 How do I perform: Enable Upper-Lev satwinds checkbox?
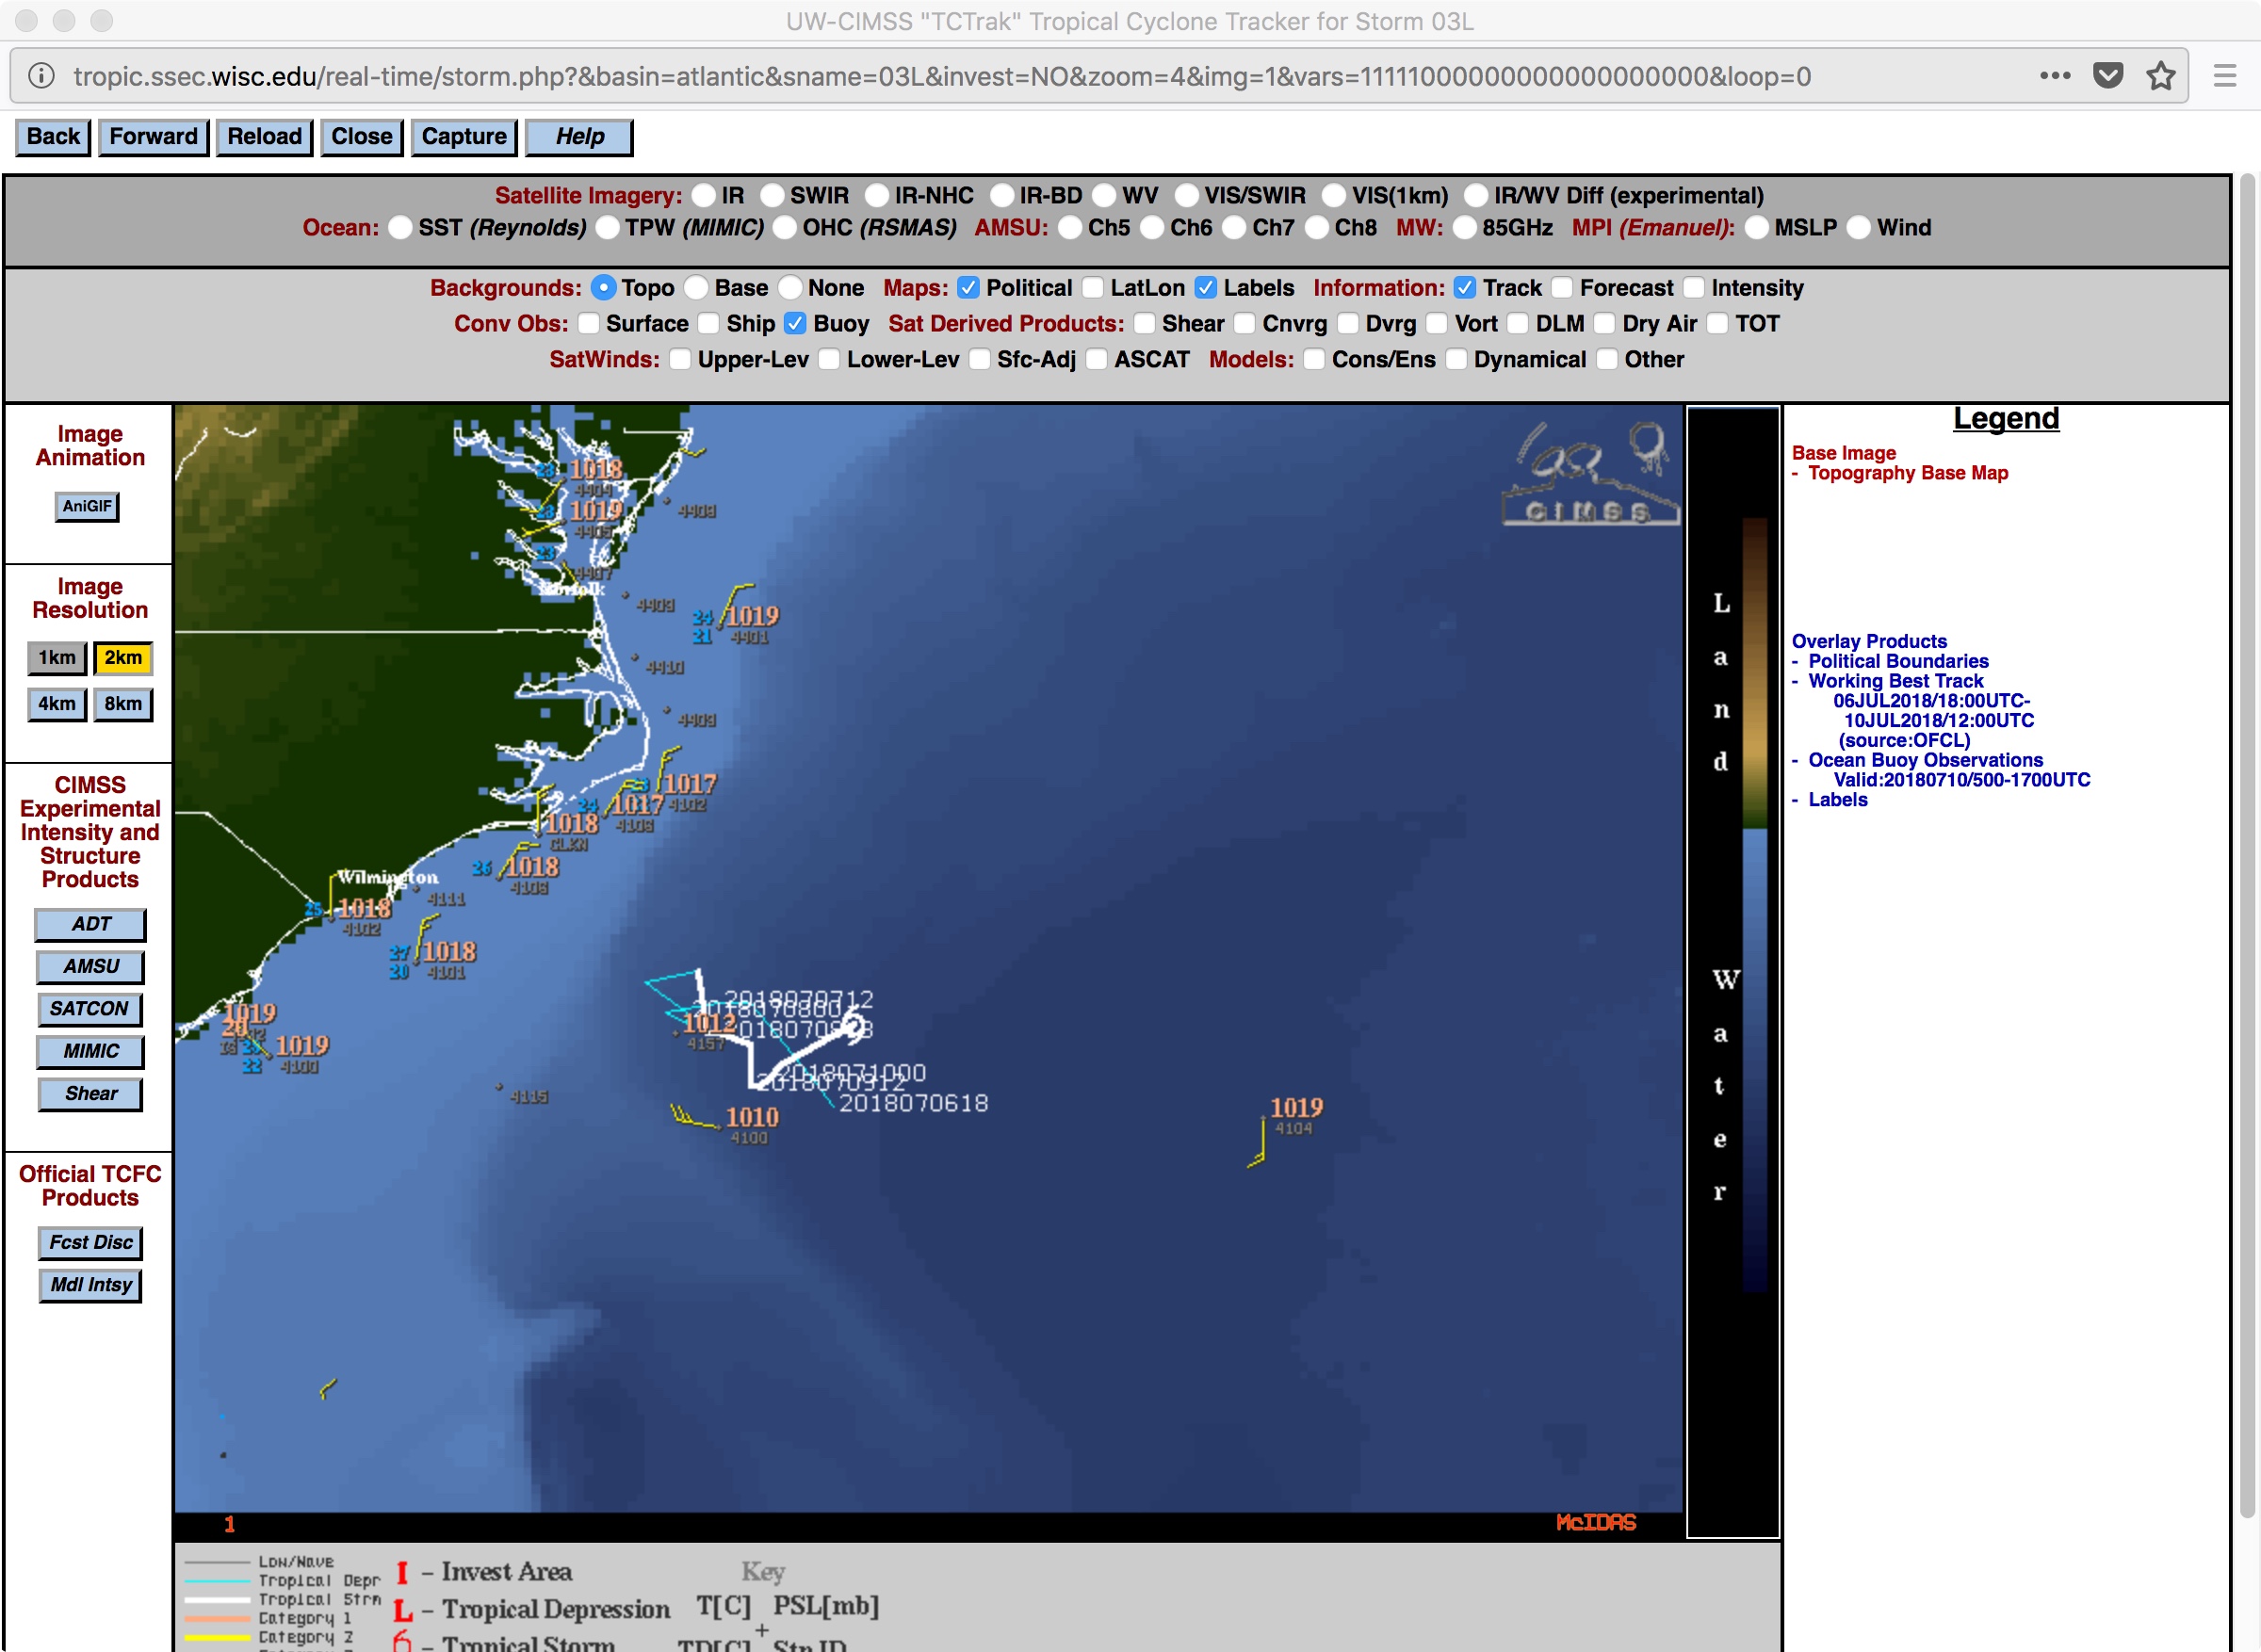pyautogui.click(x=680, y=359)
